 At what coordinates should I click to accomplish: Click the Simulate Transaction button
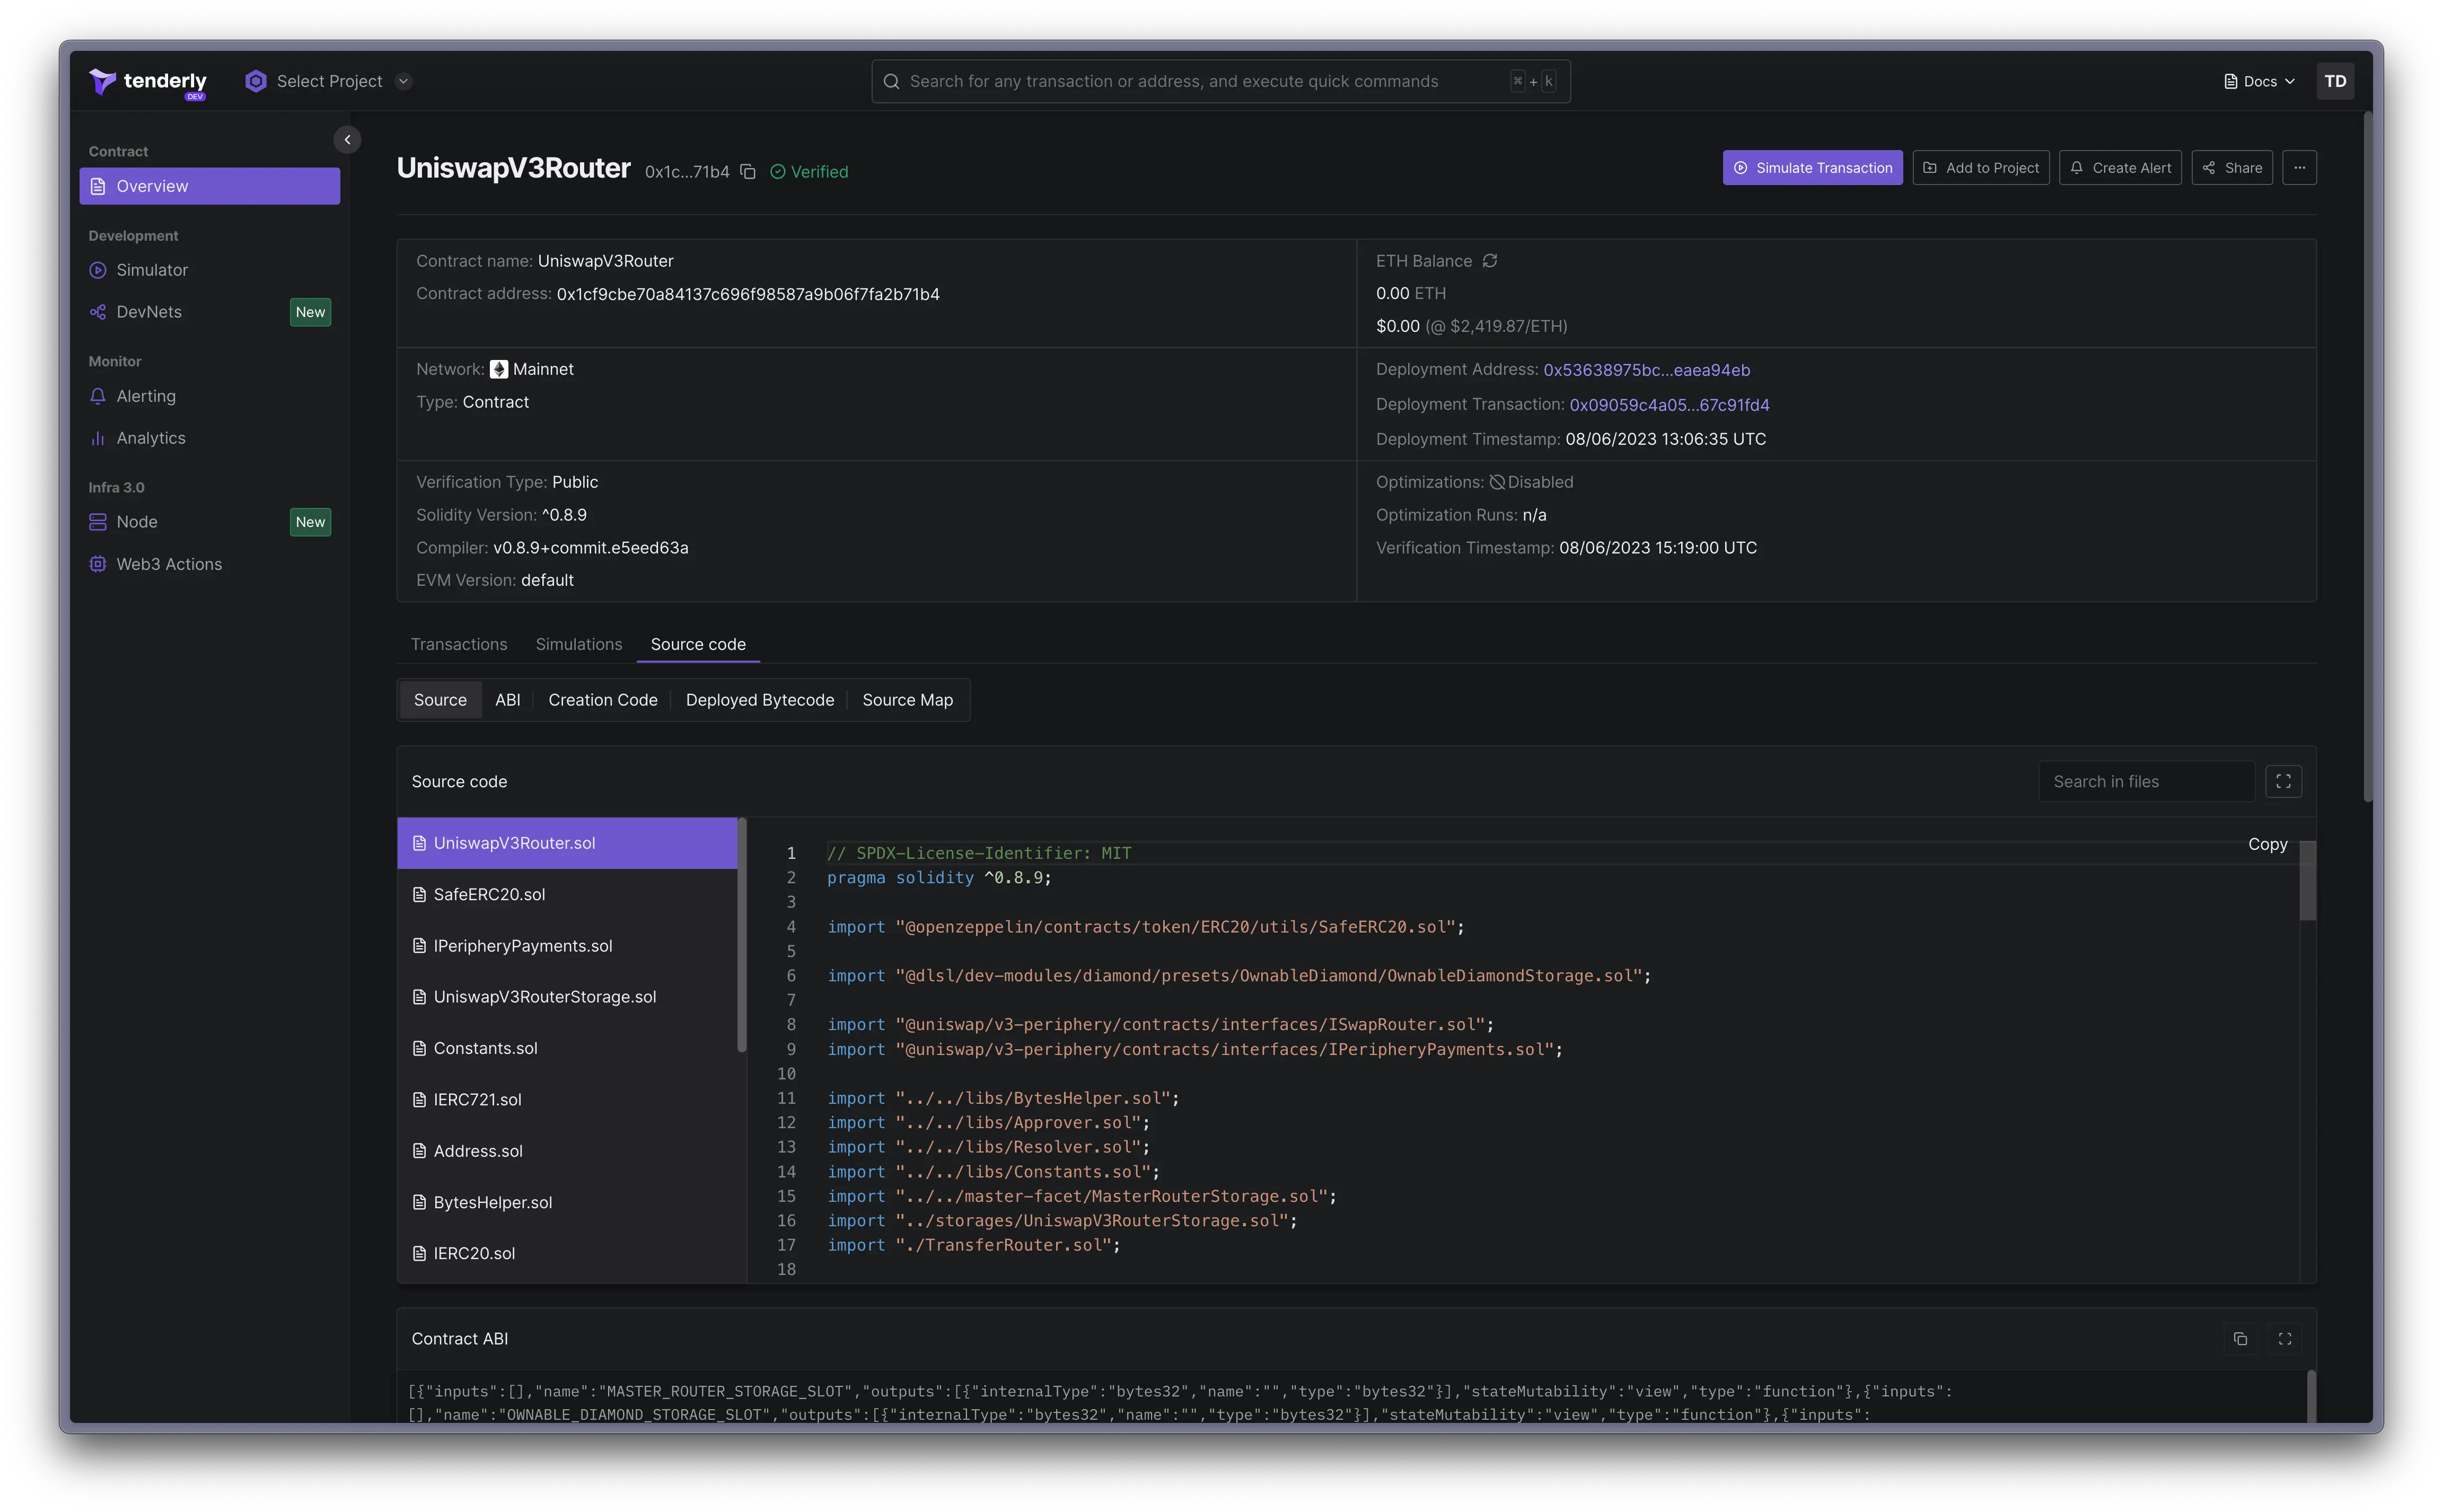coord(1812,167)
